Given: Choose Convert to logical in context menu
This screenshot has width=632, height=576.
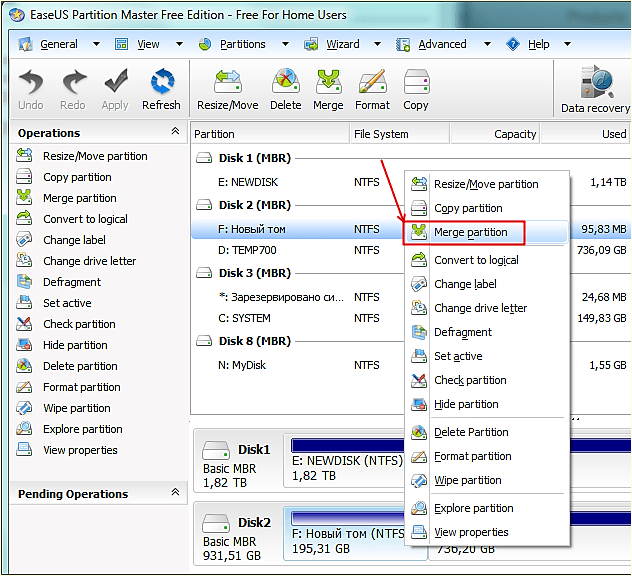Looking at the screenshot, I should [487, 260].
